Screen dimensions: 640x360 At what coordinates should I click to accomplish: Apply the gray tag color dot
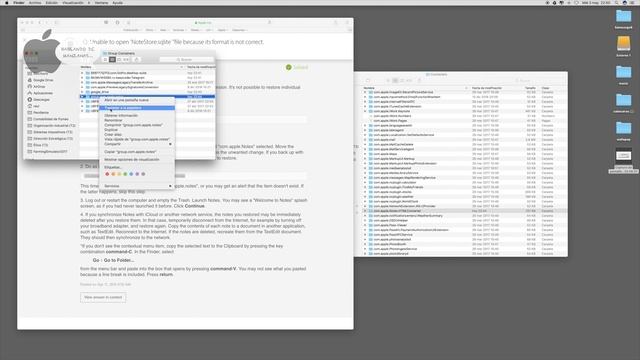click(143, 174)
